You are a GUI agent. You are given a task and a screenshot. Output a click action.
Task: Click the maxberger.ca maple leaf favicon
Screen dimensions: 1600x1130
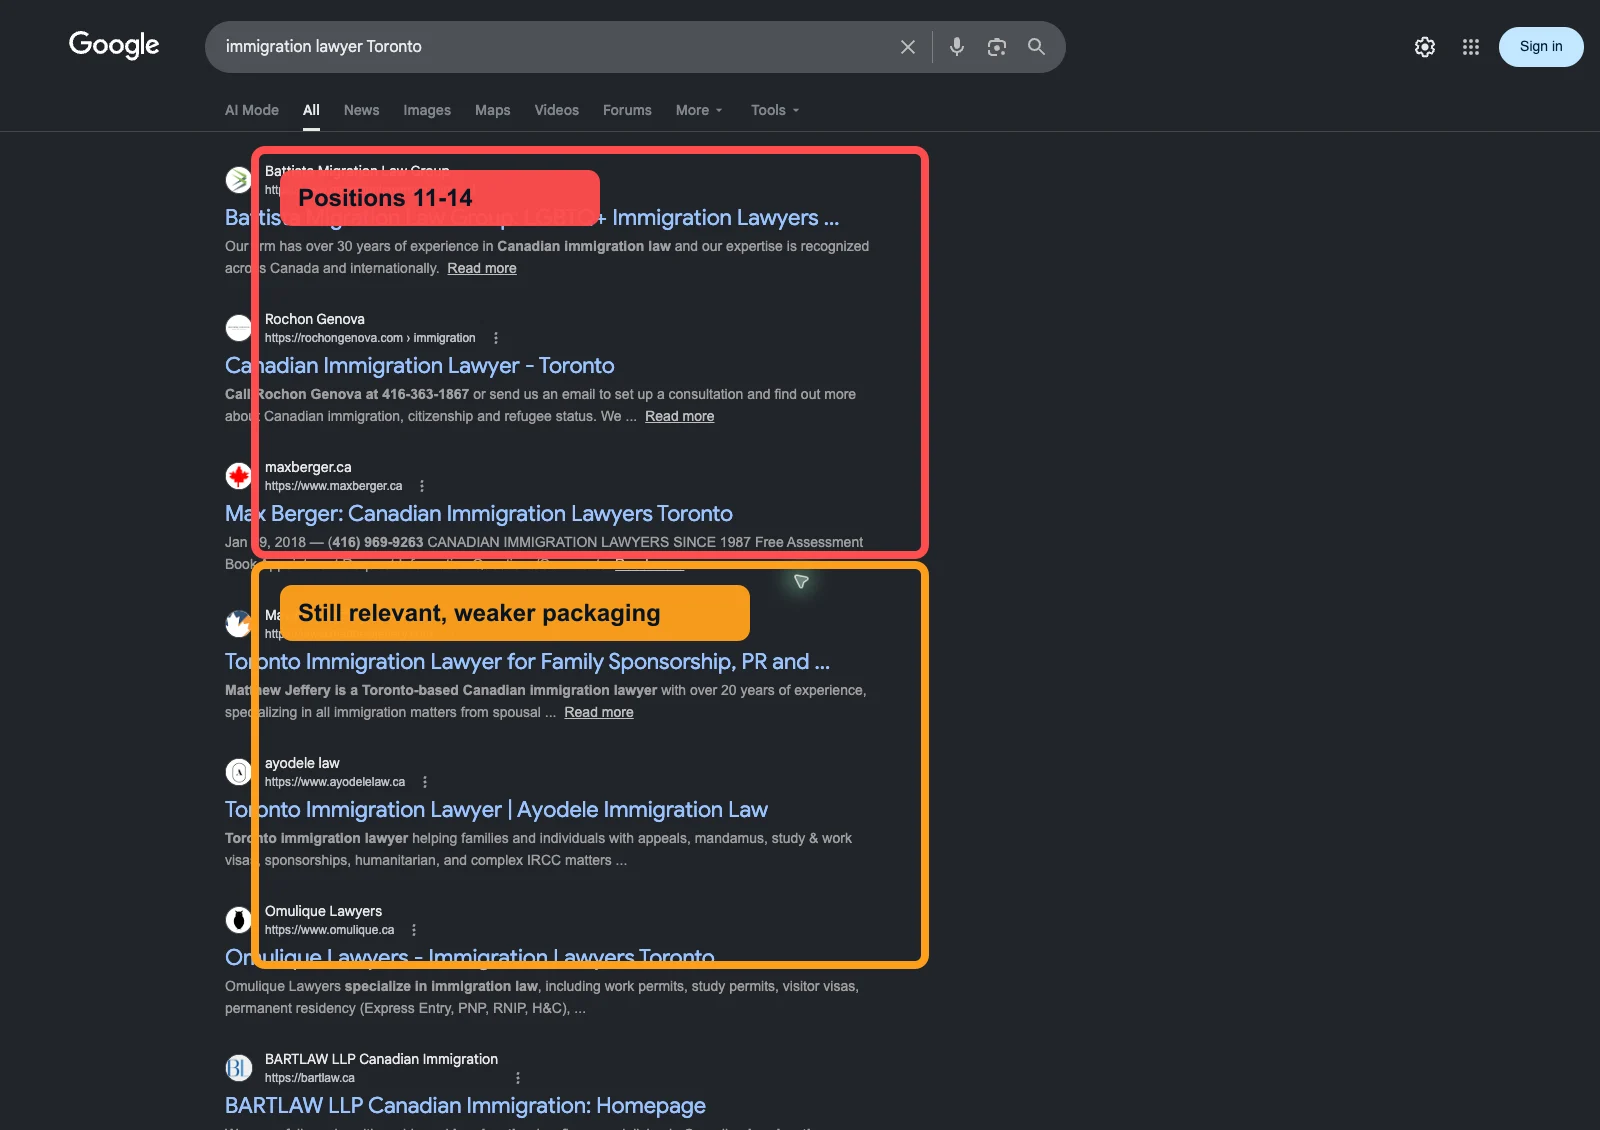click(x=238, y=476)
